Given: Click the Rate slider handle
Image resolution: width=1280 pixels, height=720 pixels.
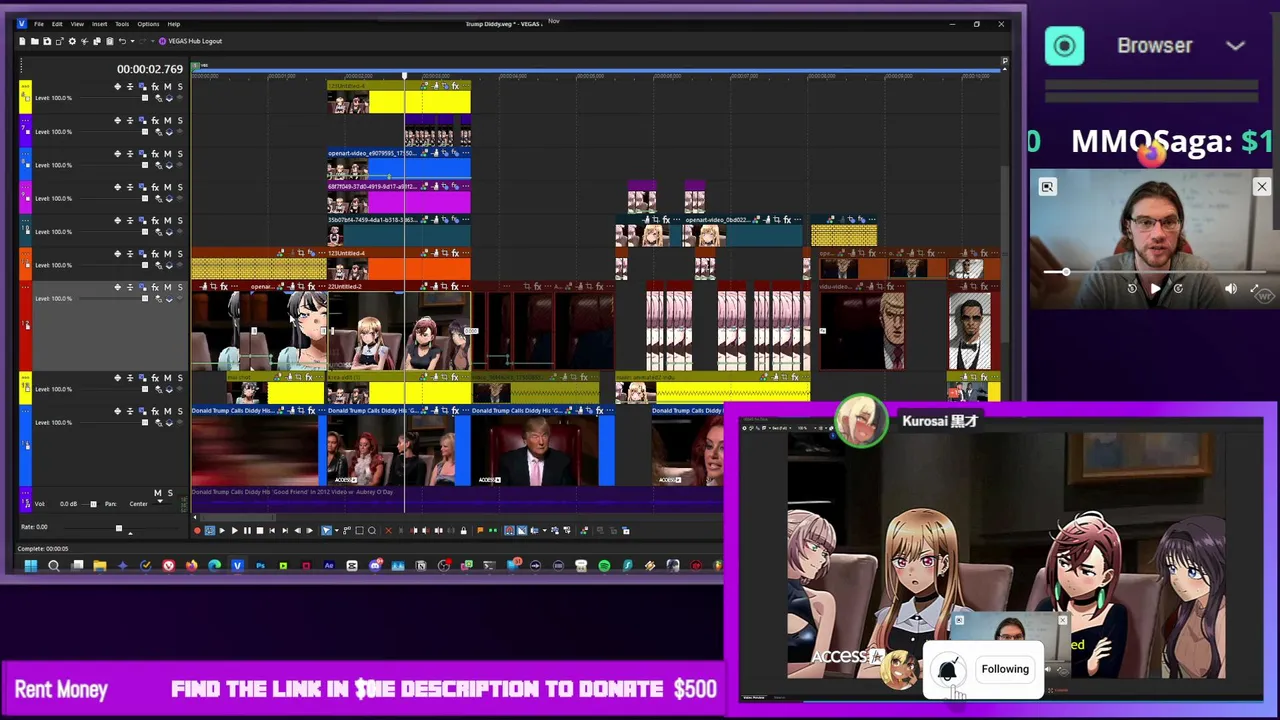Looking at the screenshot, I should [118, 528].
